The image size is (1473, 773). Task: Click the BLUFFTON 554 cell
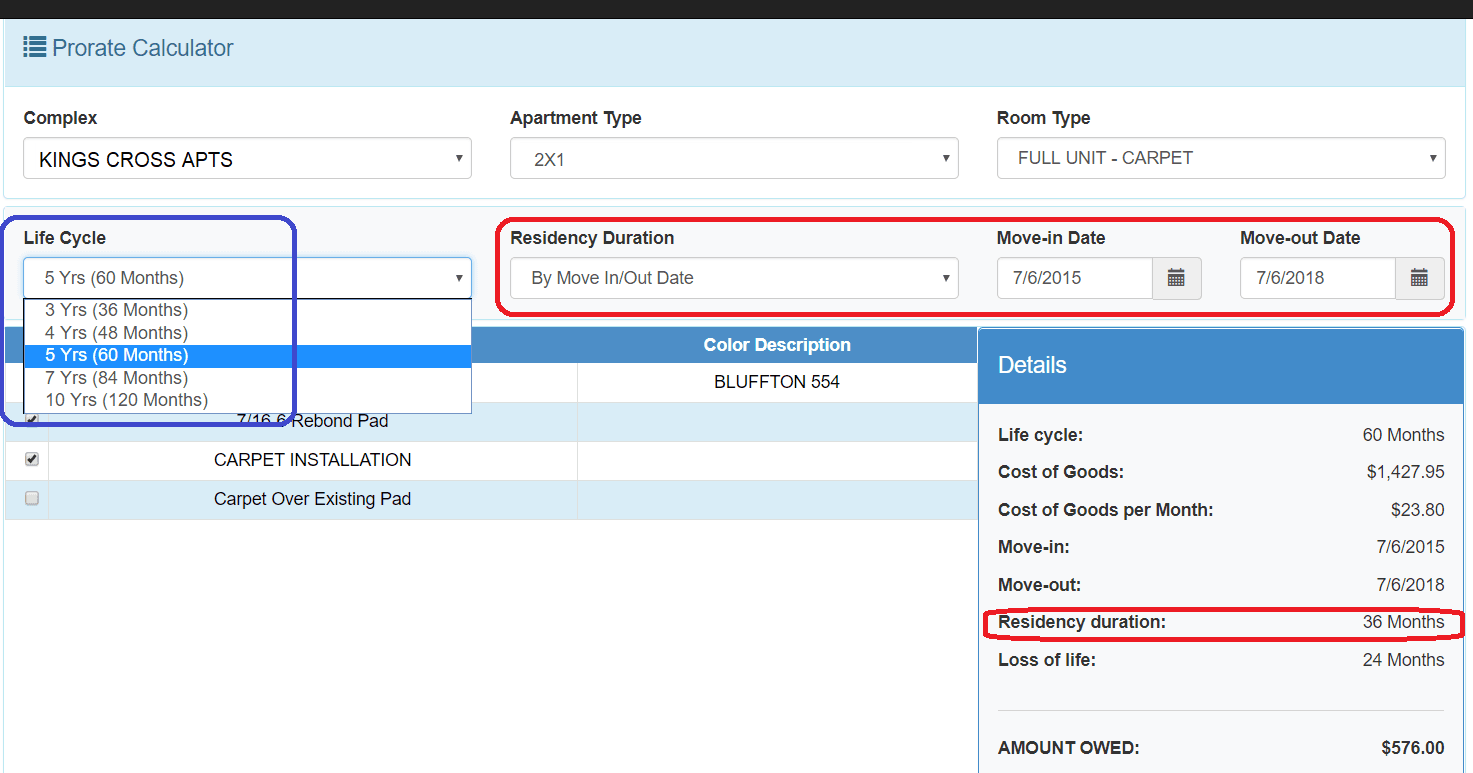click(x=777, y=382)
